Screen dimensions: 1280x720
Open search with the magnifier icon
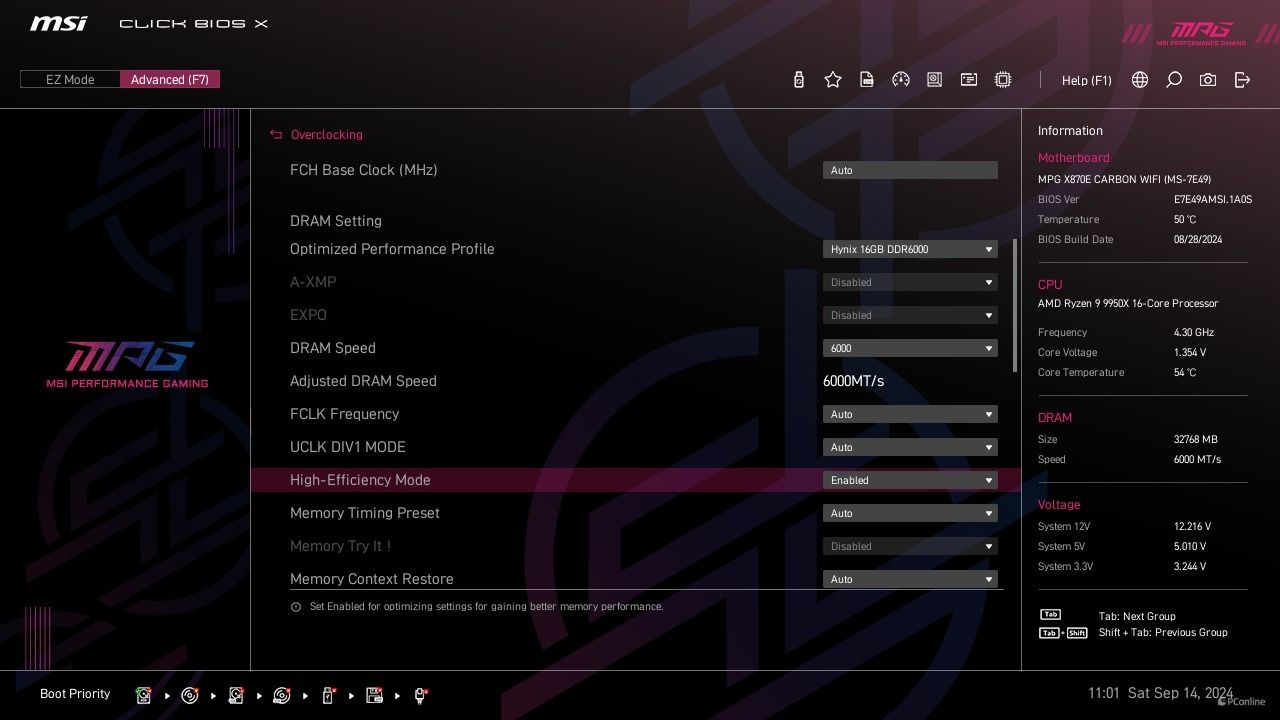(1174, 80)
